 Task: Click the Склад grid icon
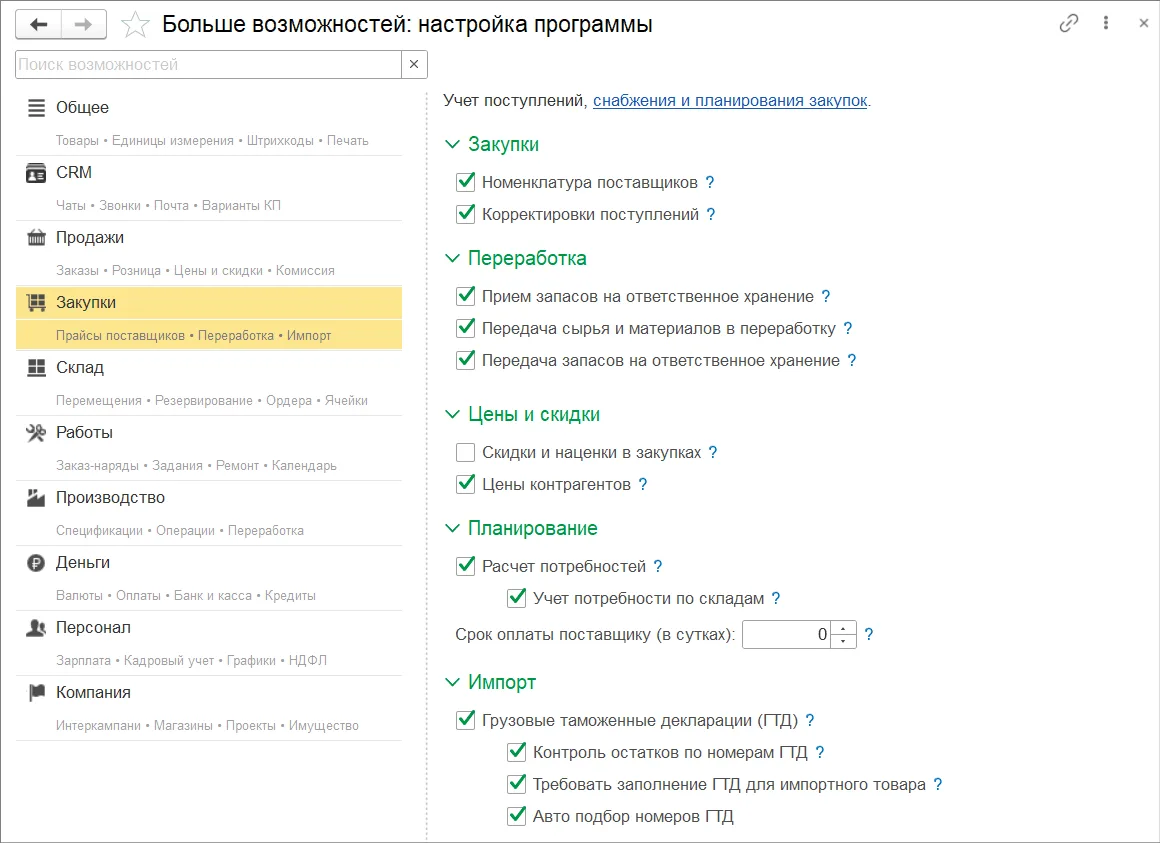click(36, 368)
